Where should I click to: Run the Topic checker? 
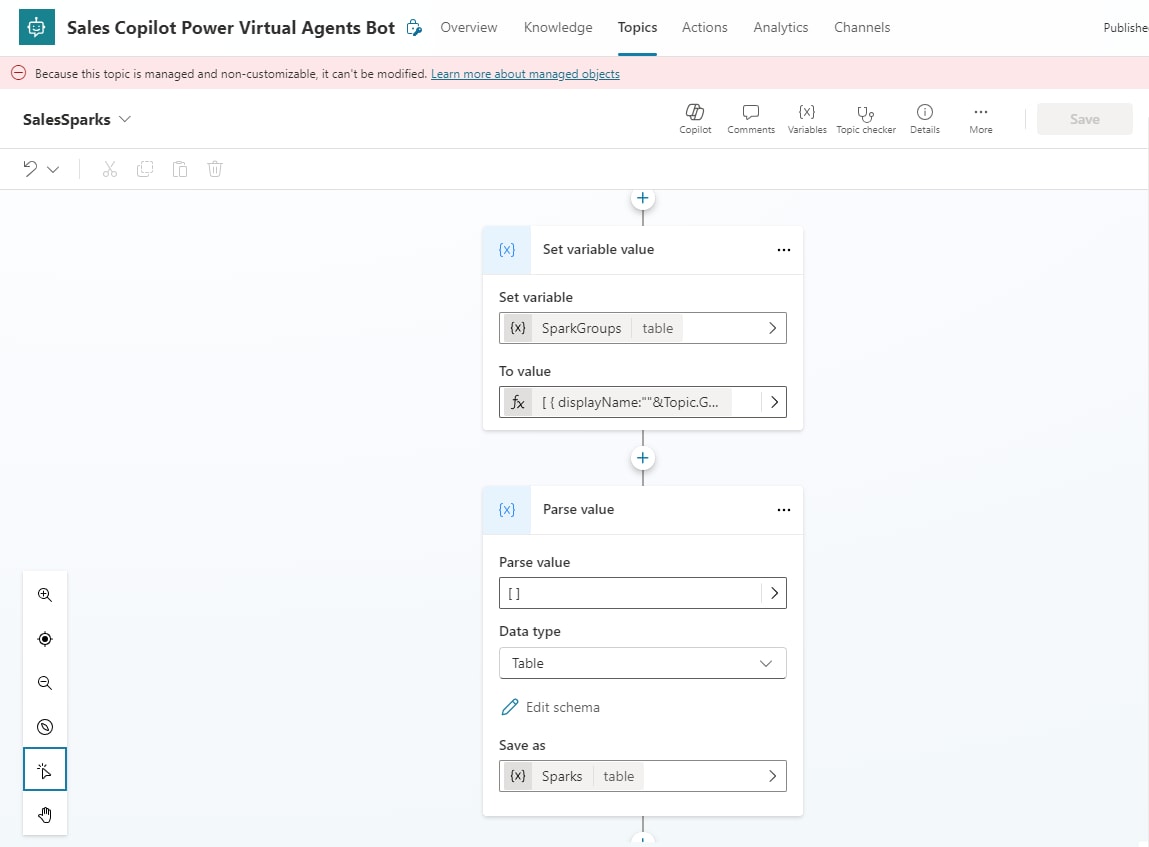point(866,118)
